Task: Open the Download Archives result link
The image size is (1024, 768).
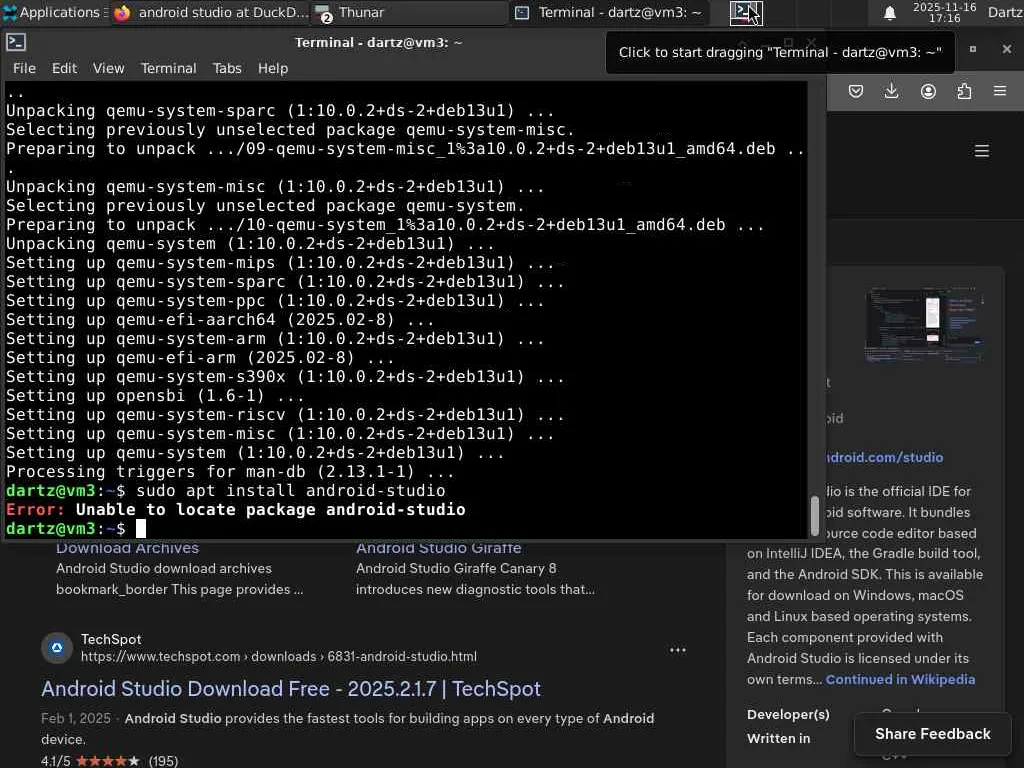Action: point(127,548)
